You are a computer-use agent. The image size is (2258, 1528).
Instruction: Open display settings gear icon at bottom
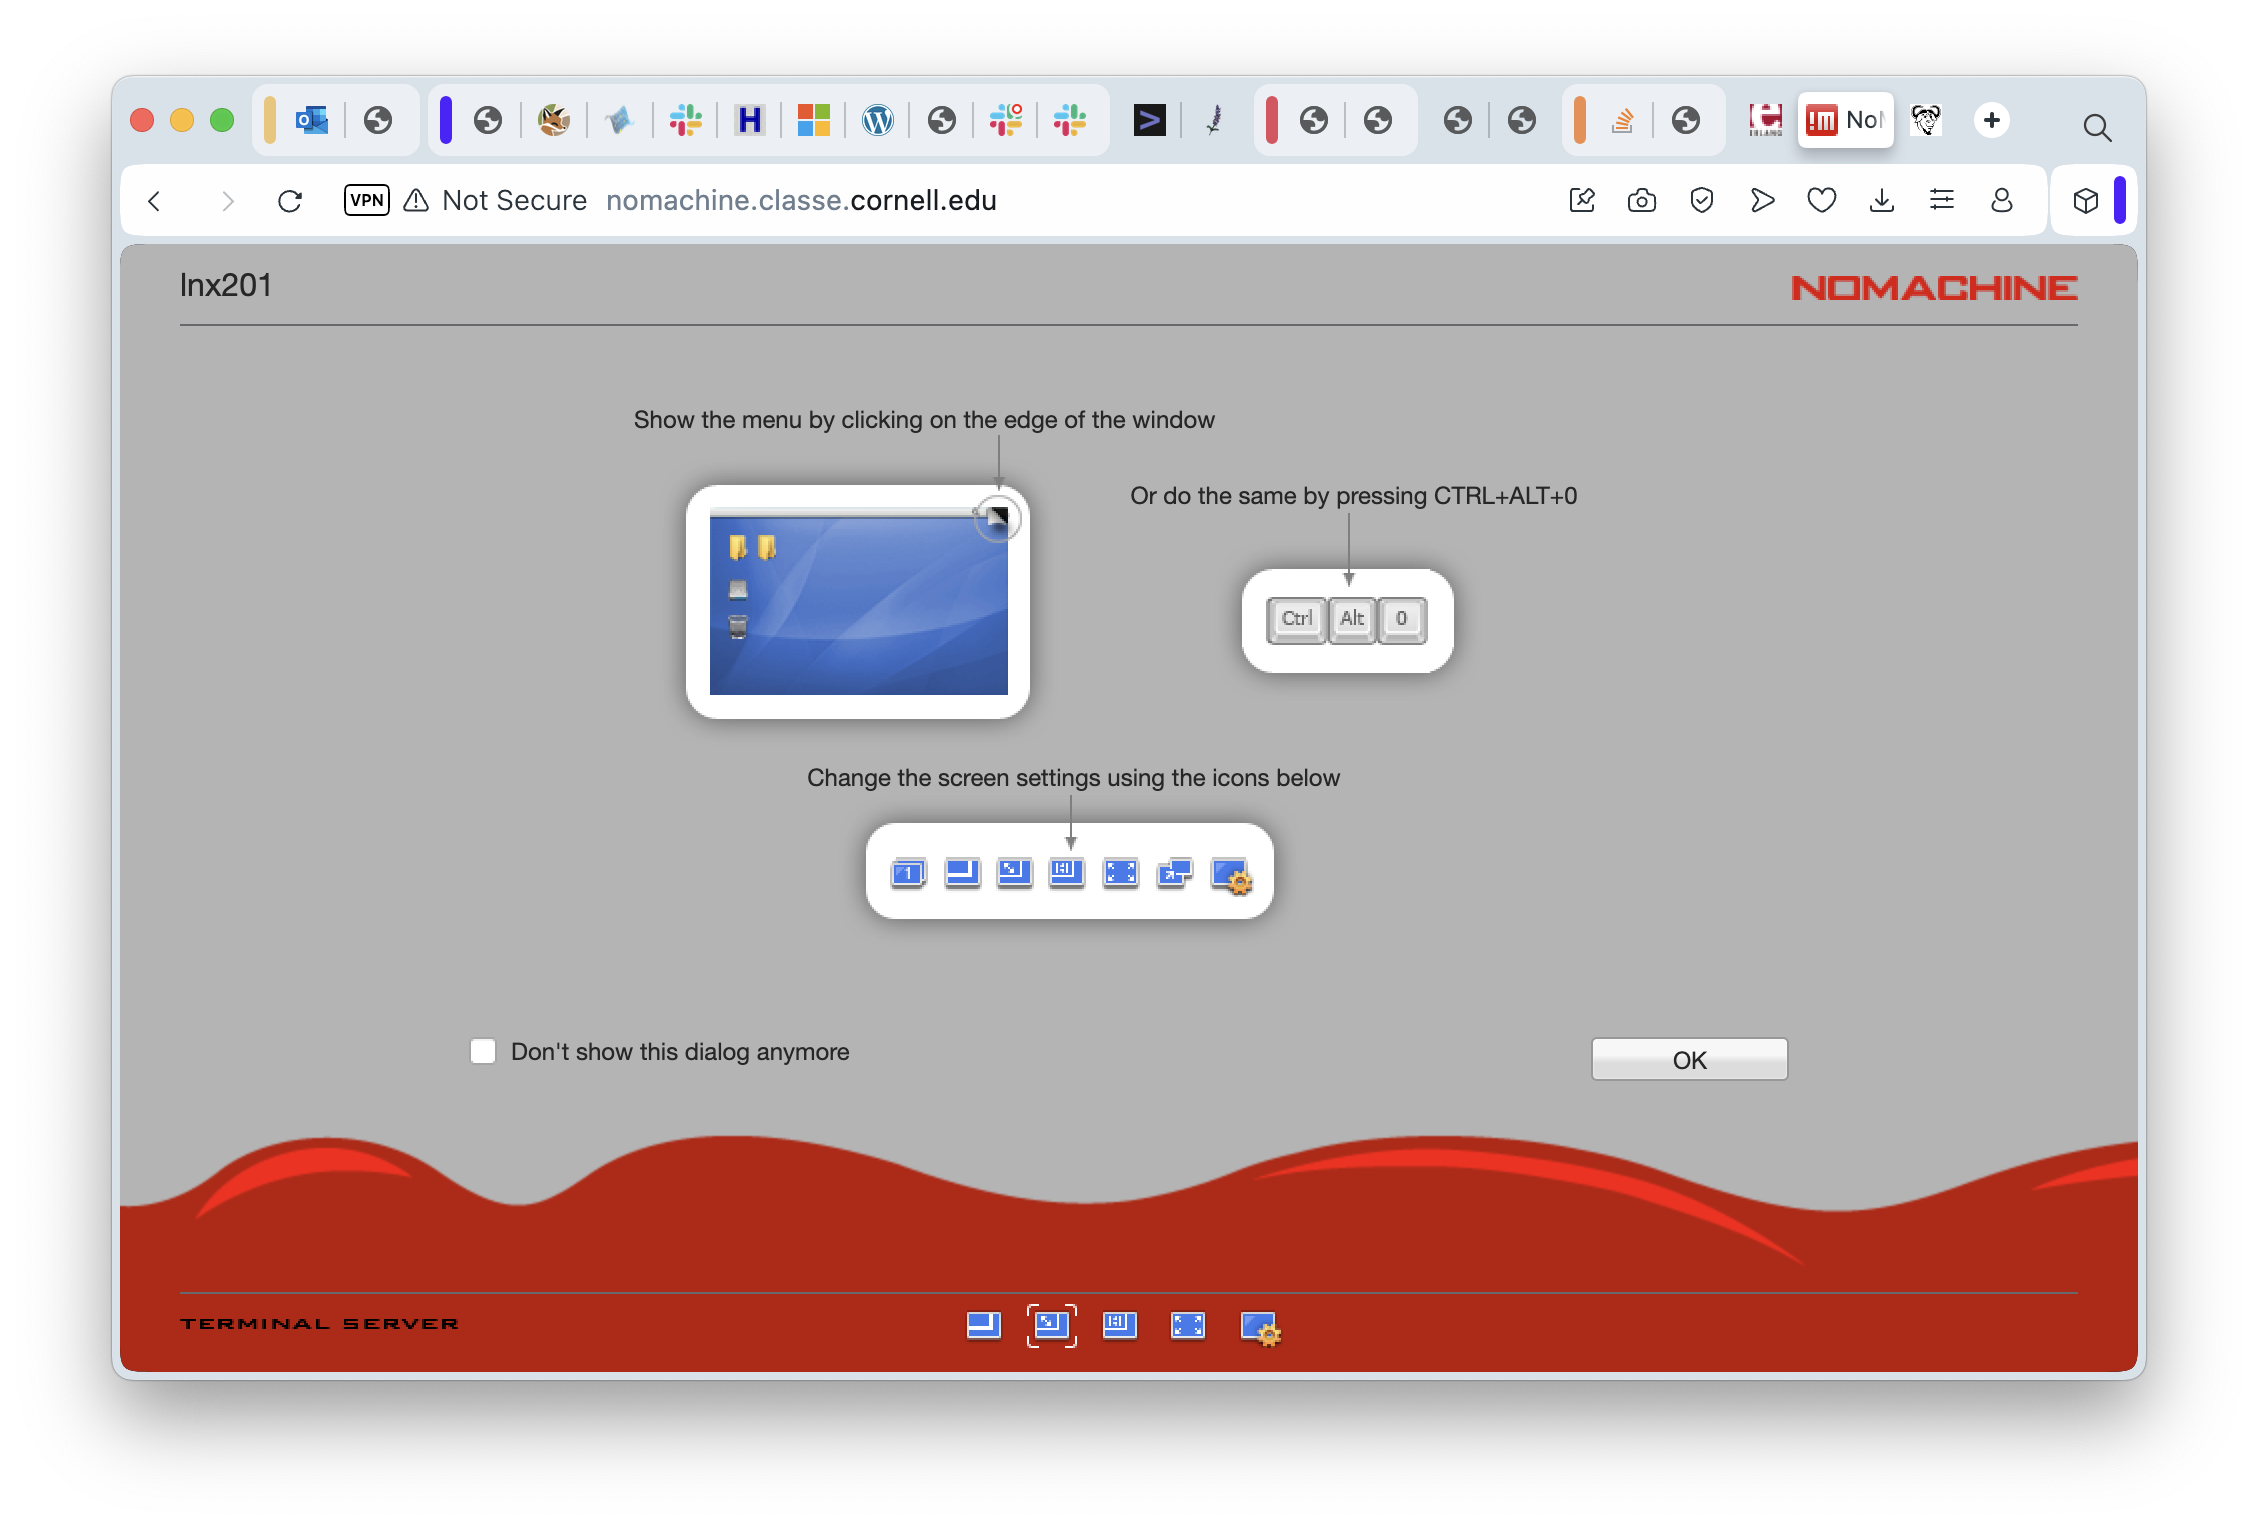coord(1259,1328)
